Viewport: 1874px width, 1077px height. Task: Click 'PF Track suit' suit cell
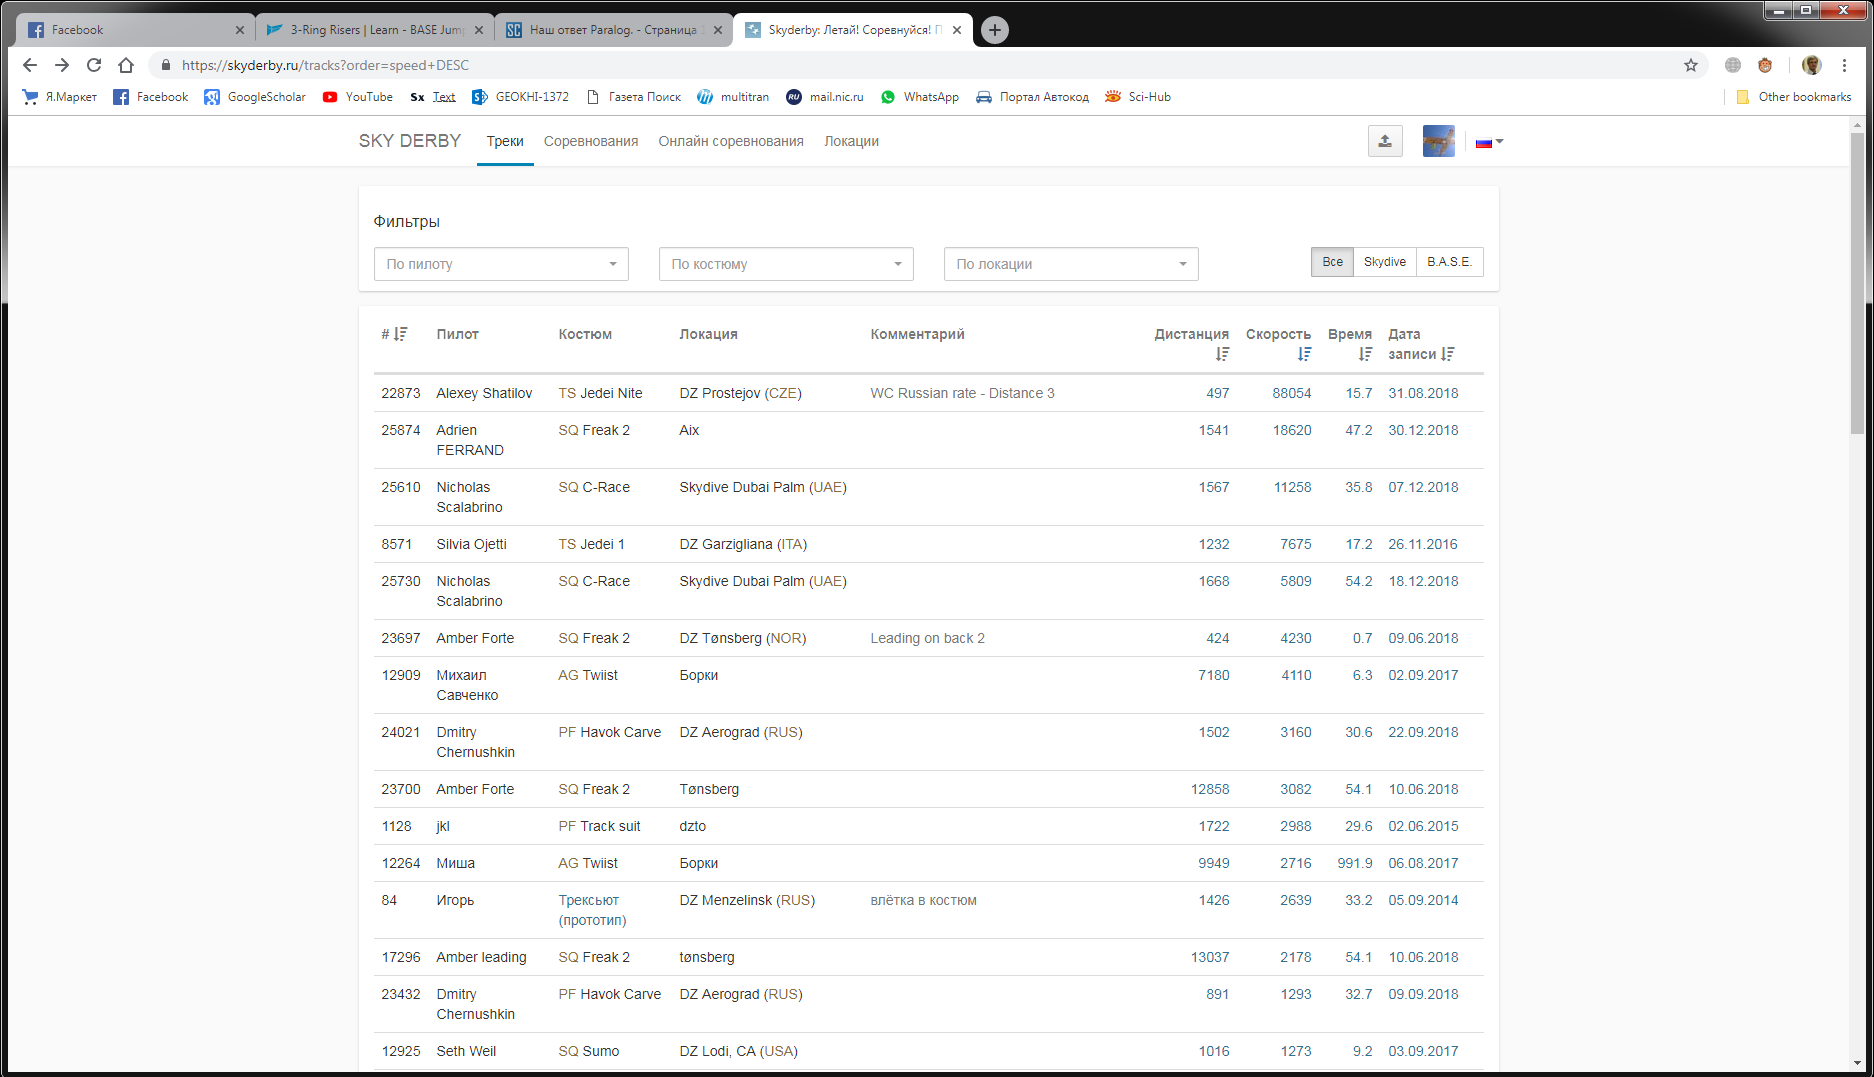pos(599,826)
